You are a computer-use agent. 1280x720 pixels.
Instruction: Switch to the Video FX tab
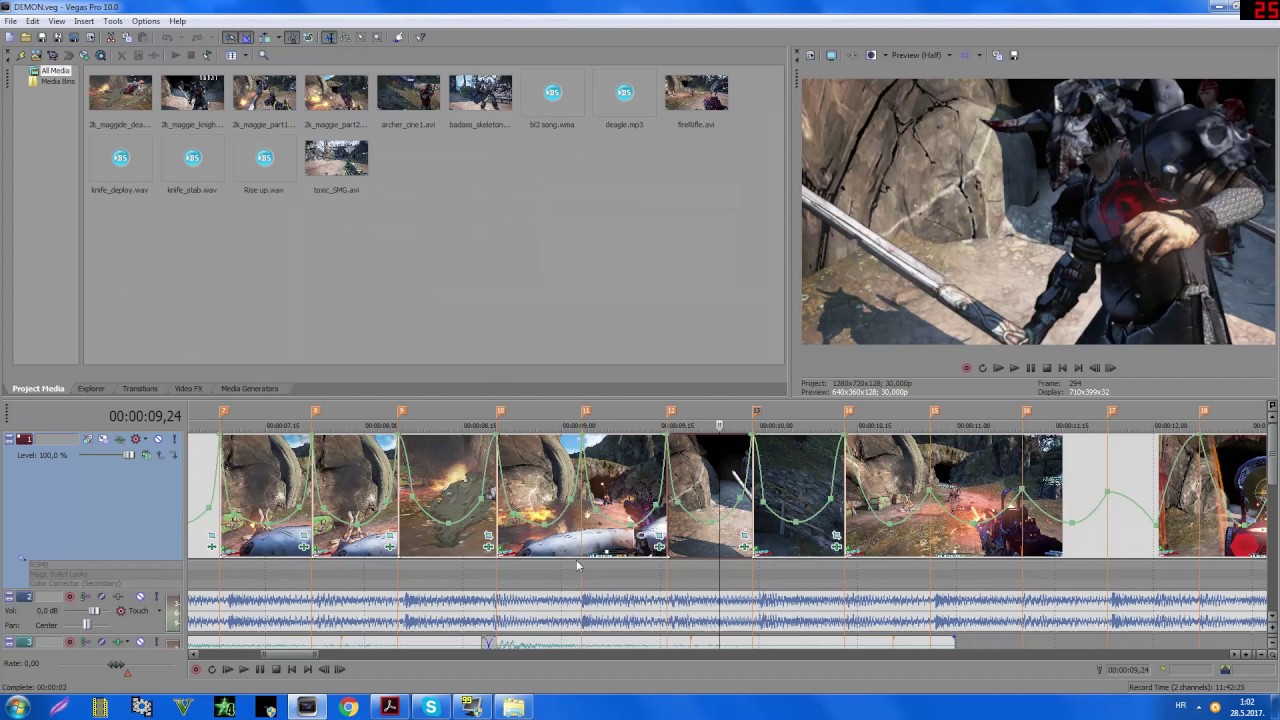188,389
